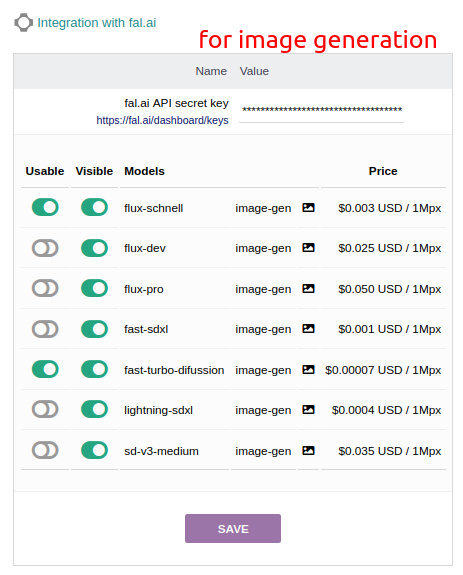The height and width of the screenshot is (575, 463).
Task: Click the Price column header
Action: click(x=383, y=171)
